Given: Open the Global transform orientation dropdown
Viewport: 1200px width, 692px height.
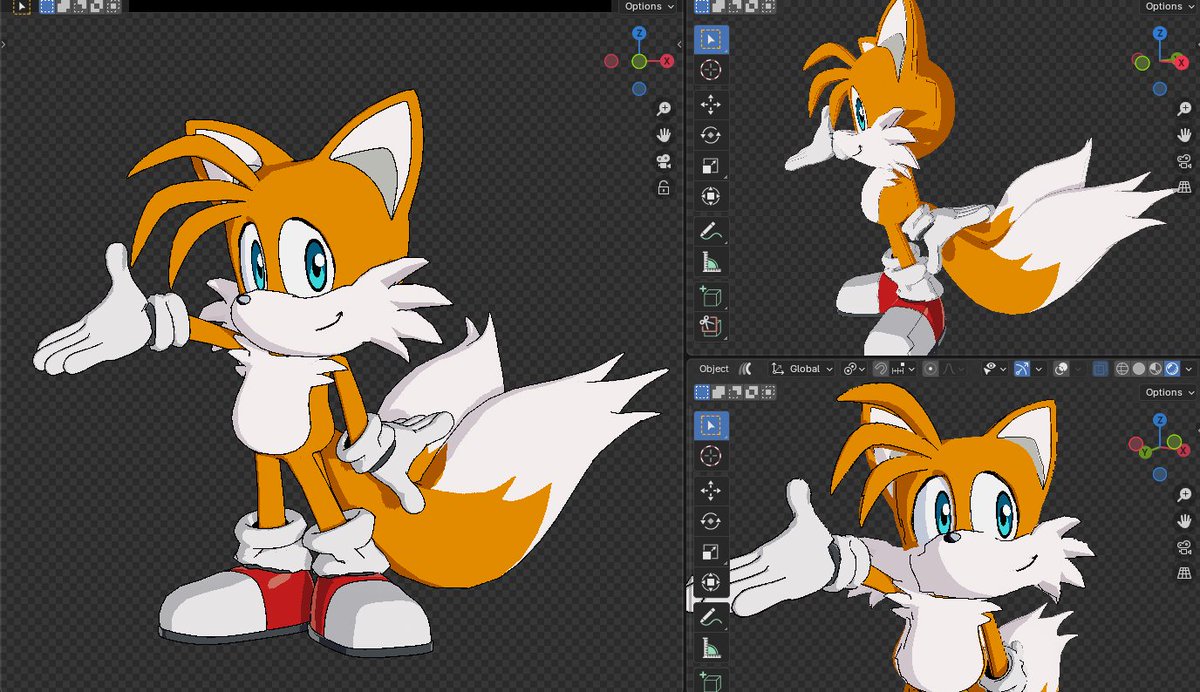Looking at the screenshot, I should (x=802, y=369).
